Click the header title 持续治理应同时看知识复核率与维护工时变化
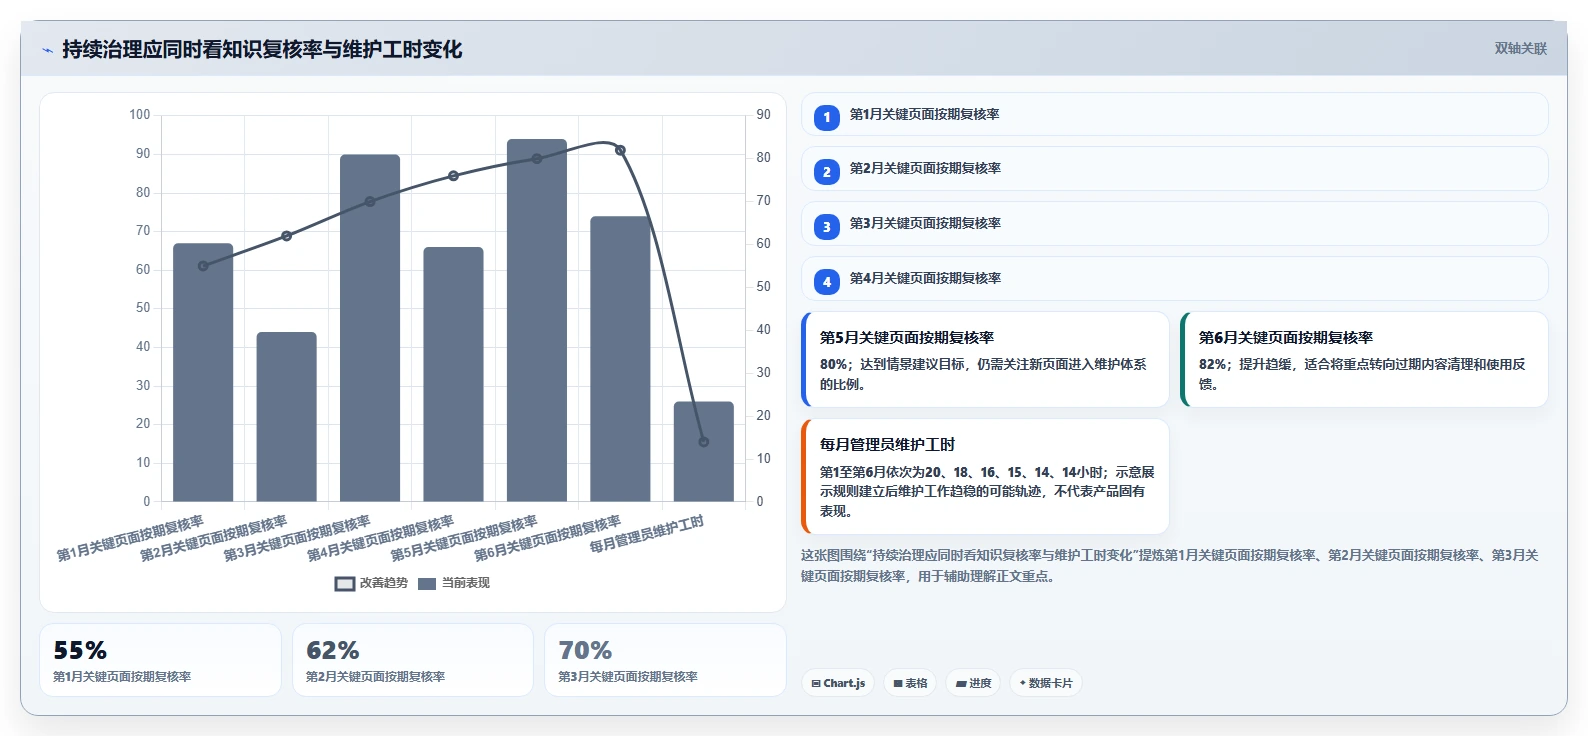The image size is (1588, 736). [x=262, y=49]
